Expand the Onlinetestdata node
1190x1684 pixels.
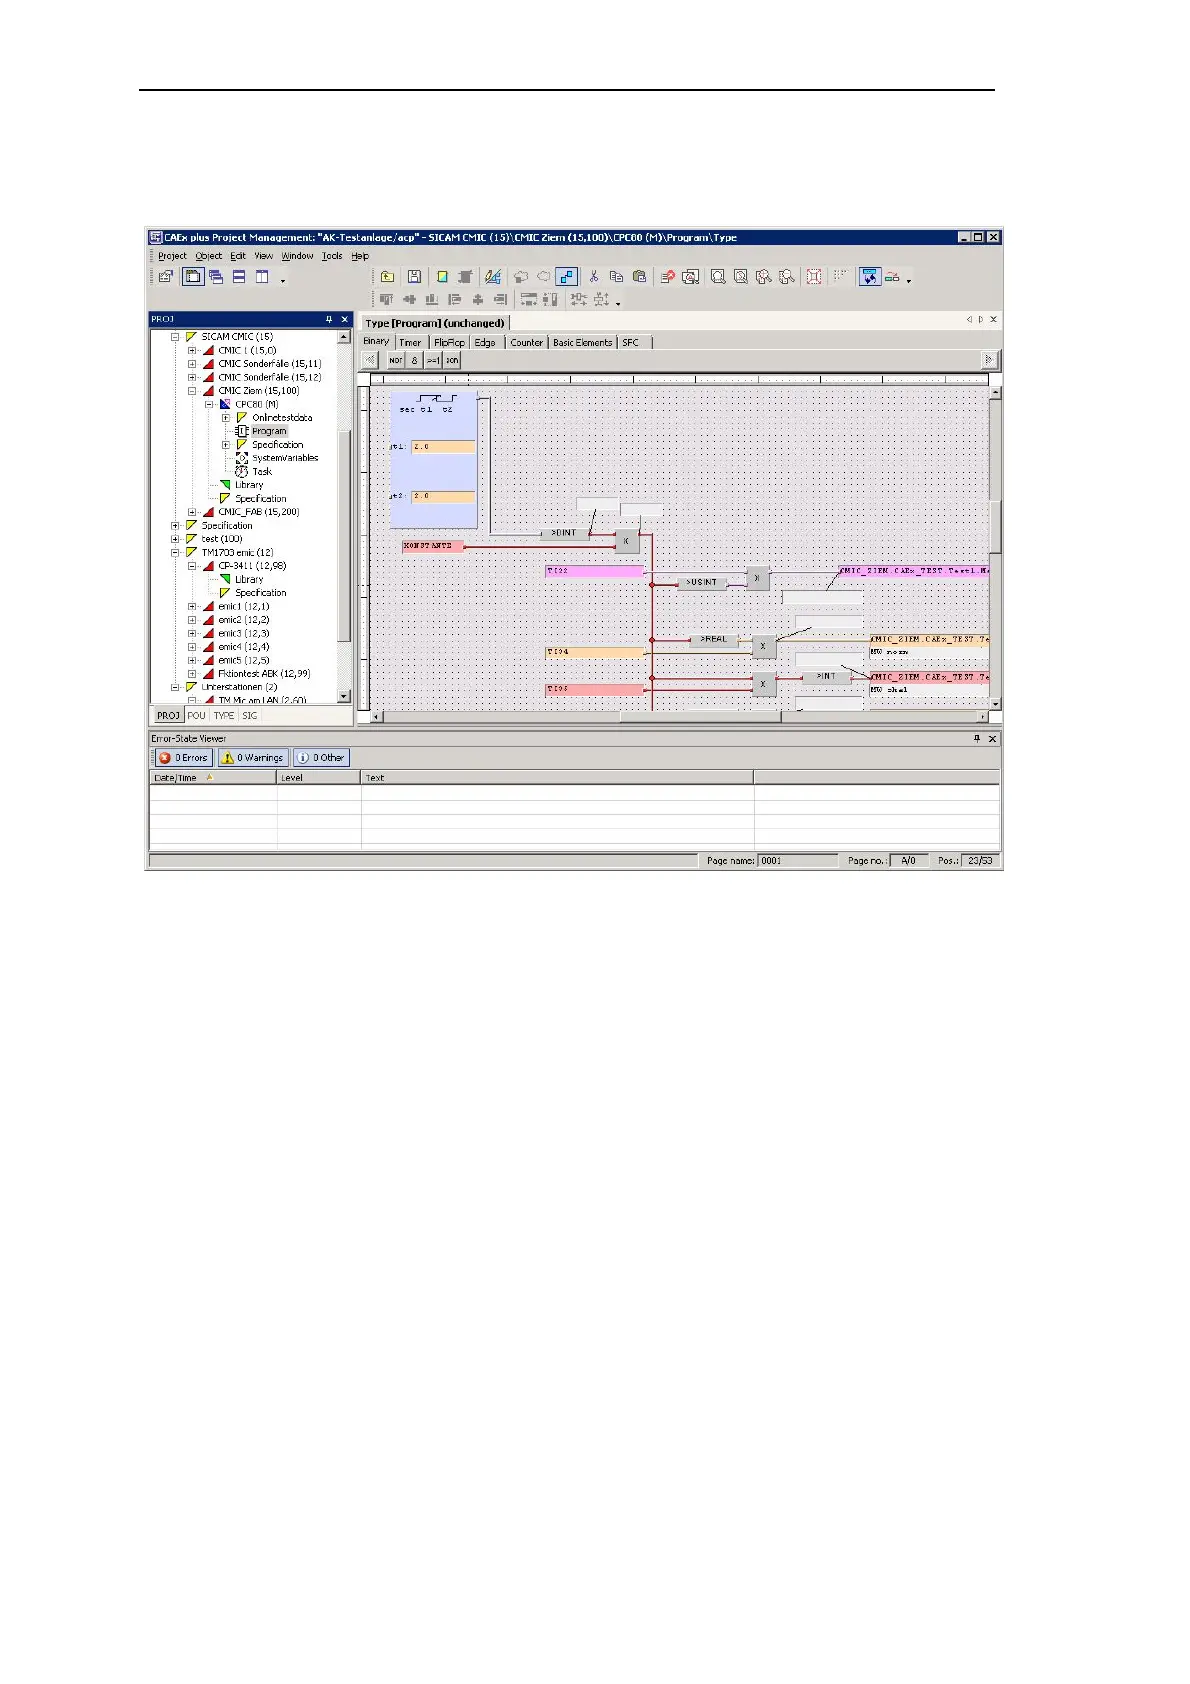pos(226,418)
